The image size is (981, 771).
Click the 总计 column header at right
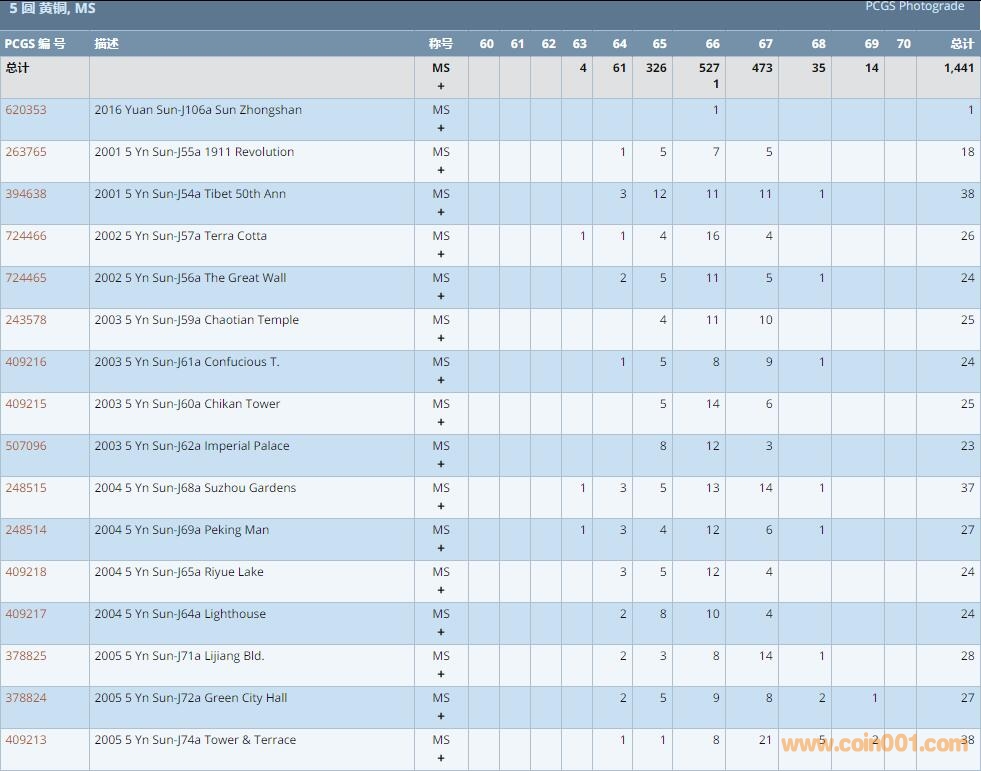[x=961, y=44]
